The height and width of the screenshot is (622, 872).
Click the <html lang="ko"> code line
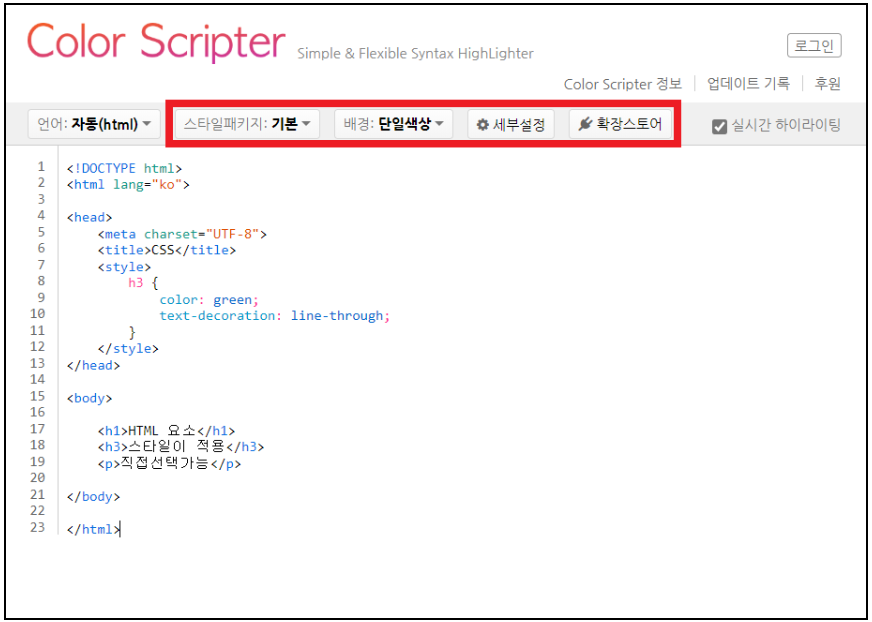[x=128, y=185]
